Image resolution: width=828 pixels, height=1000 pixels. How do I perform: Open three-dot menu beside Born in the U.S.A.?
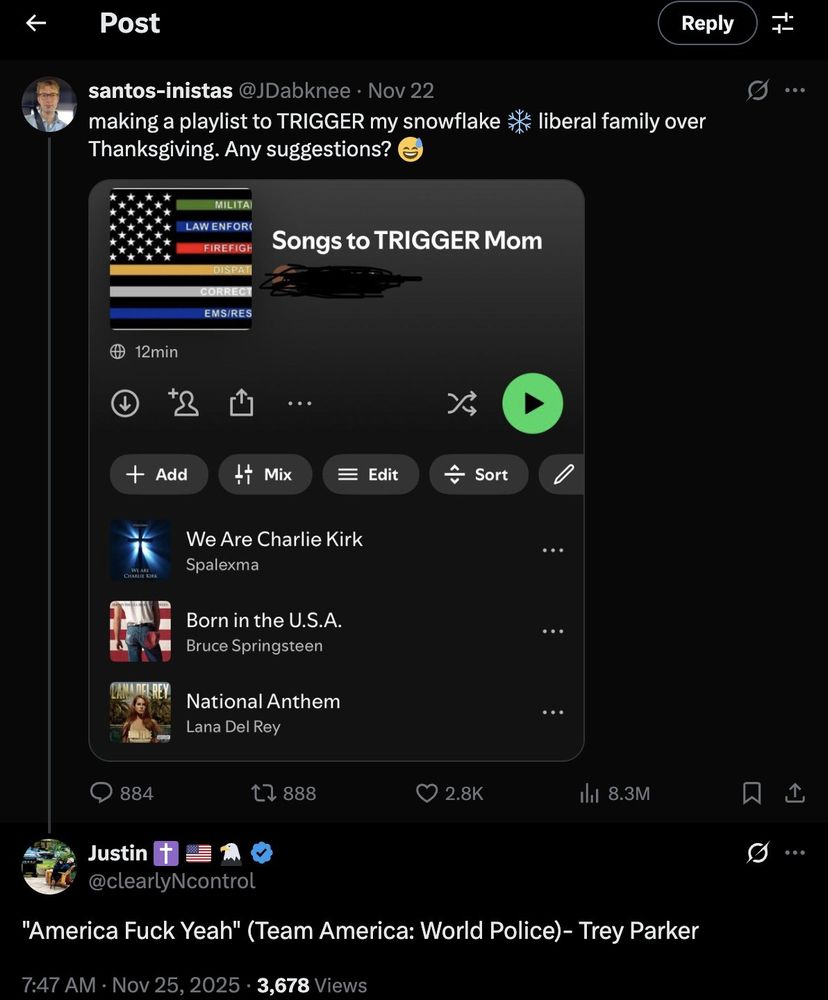552,631
